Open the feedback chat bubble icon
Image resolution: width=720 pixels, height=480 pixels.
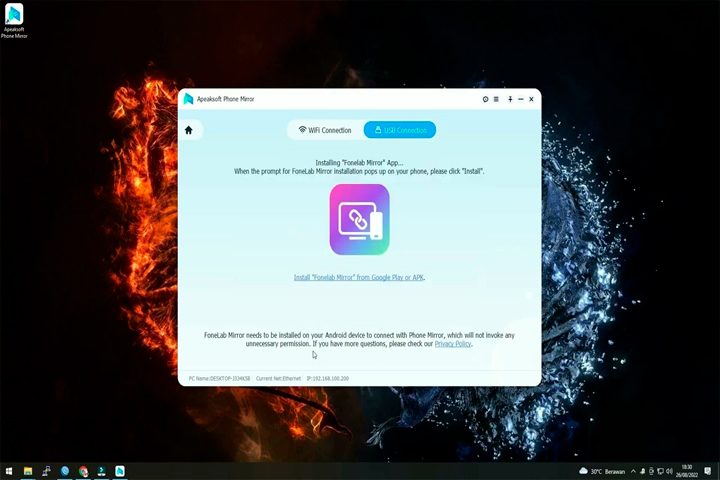coord(485,99)
